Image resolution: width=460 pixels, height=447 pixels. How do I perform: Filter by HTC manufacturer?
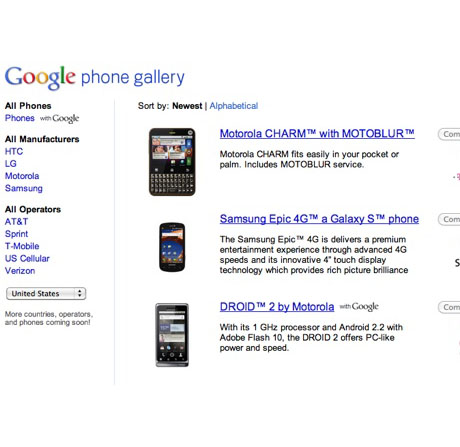point(14,152)
